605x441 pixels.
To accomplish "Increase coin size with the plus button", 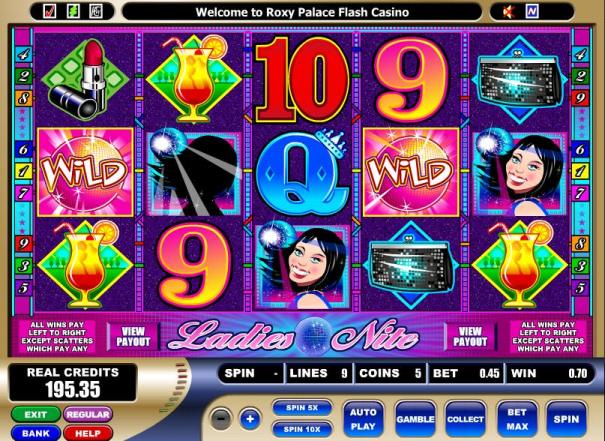I will (250, 419).
